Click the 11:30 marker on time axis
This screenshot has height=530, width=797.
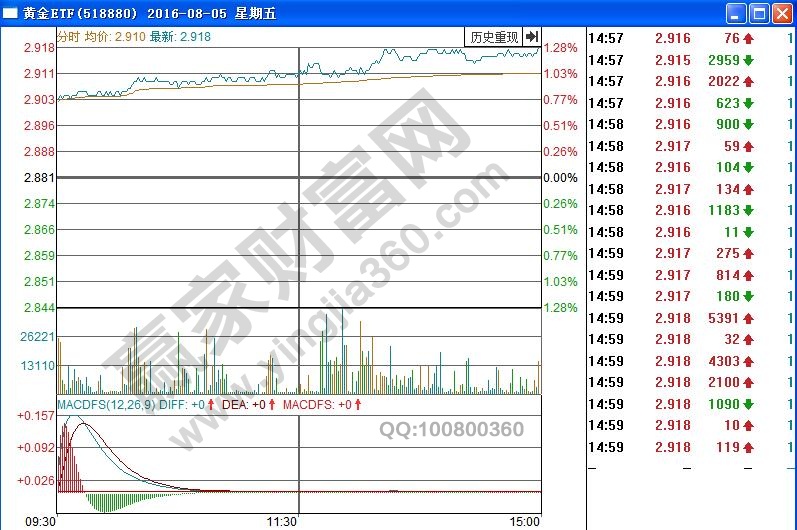pyautogui.click(x=283, y=522)
